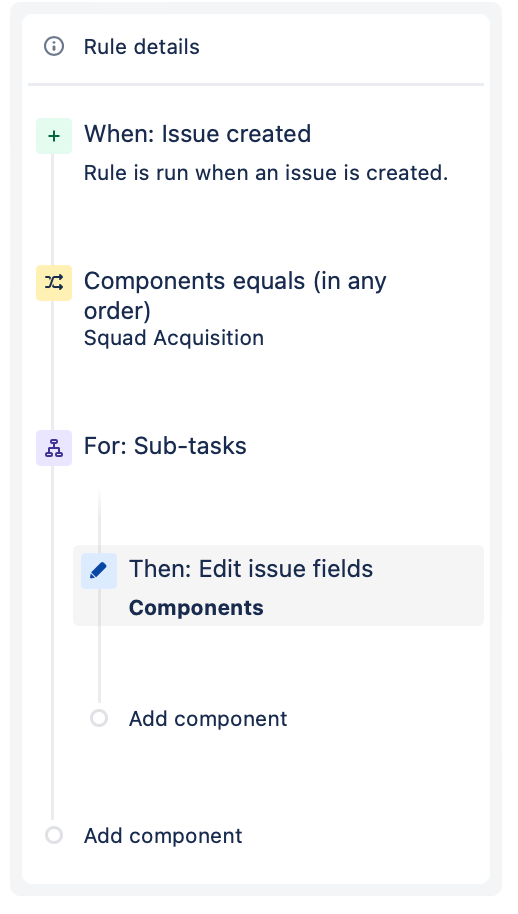Open the When: Issue created trigger
Image resolution: width=518 pixels, height=914 pixels.
coord(198,134)
